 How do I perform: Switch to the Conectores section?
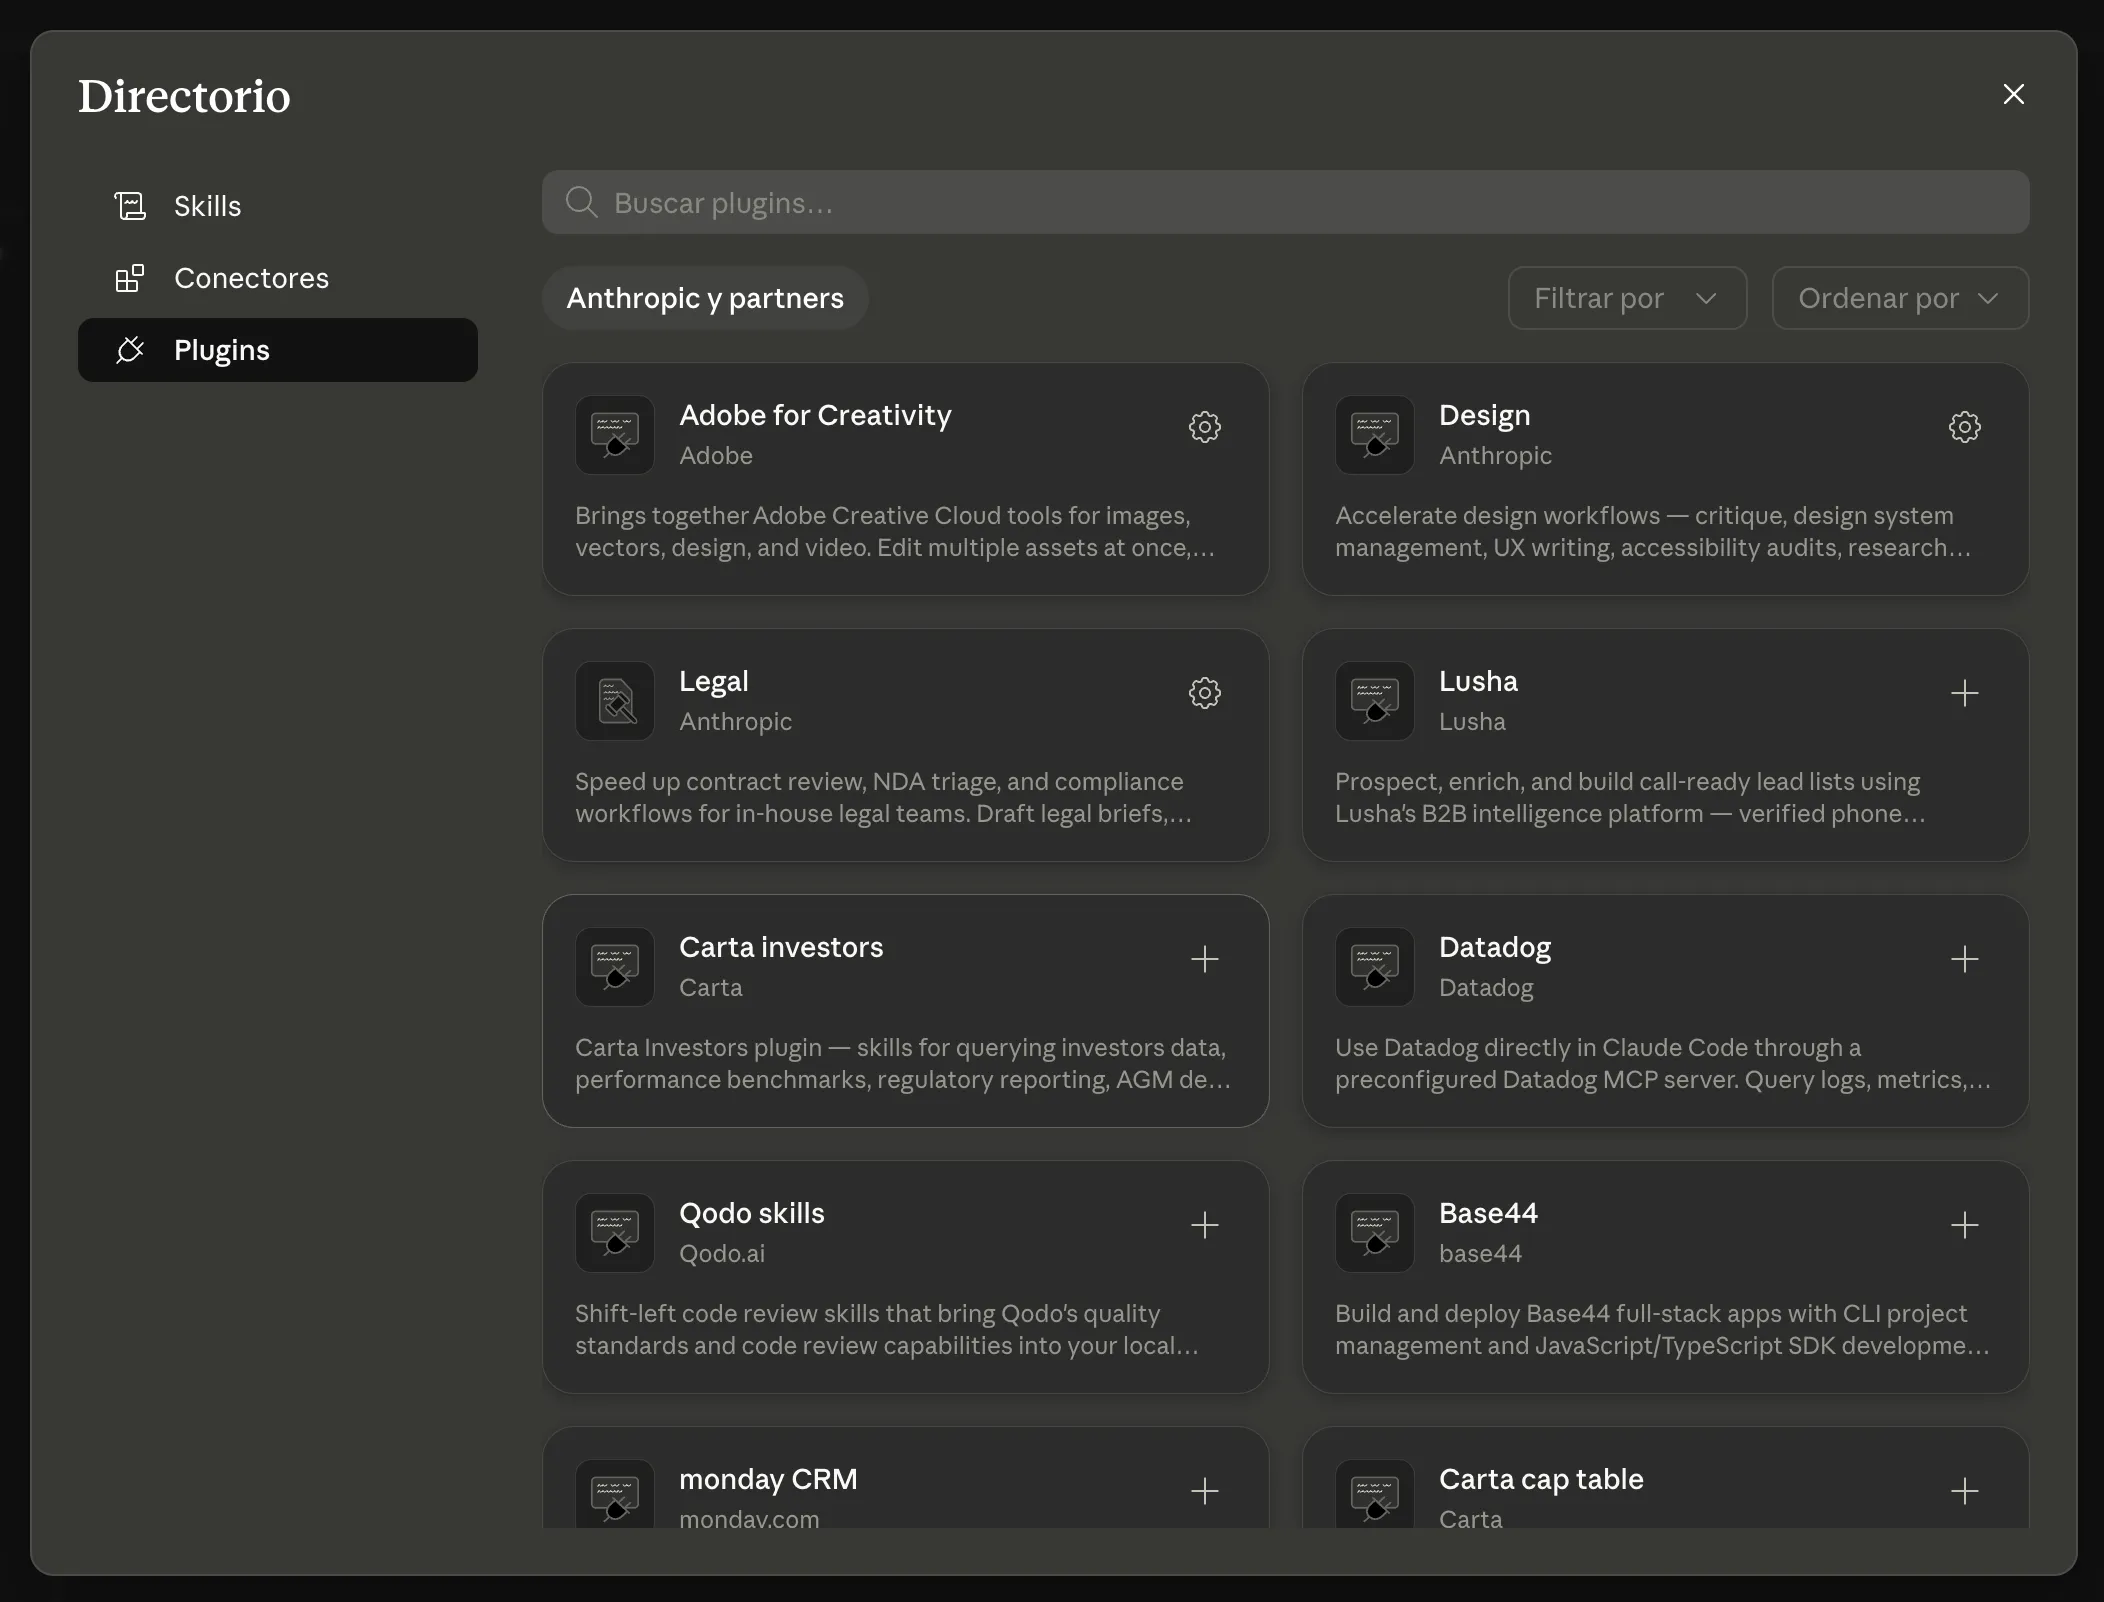[x=278, y=278]
